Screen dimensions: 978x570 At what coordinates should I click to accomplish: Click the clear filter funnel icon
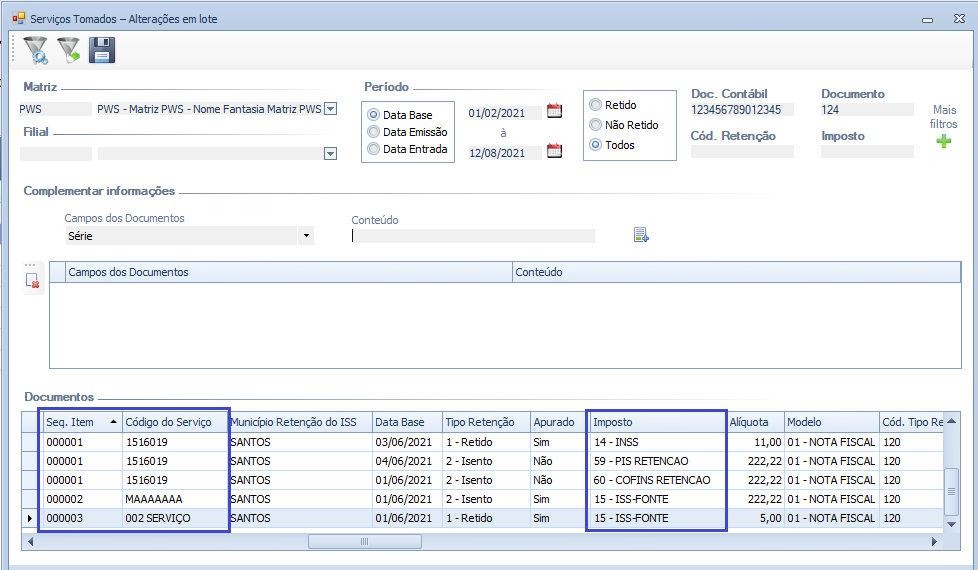click(x=68, y=50)
